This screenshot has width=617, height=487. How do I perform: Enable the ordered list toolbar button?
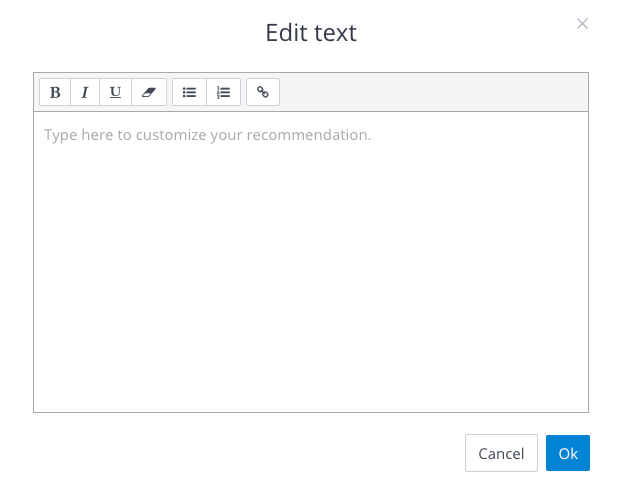click(224, 92)
